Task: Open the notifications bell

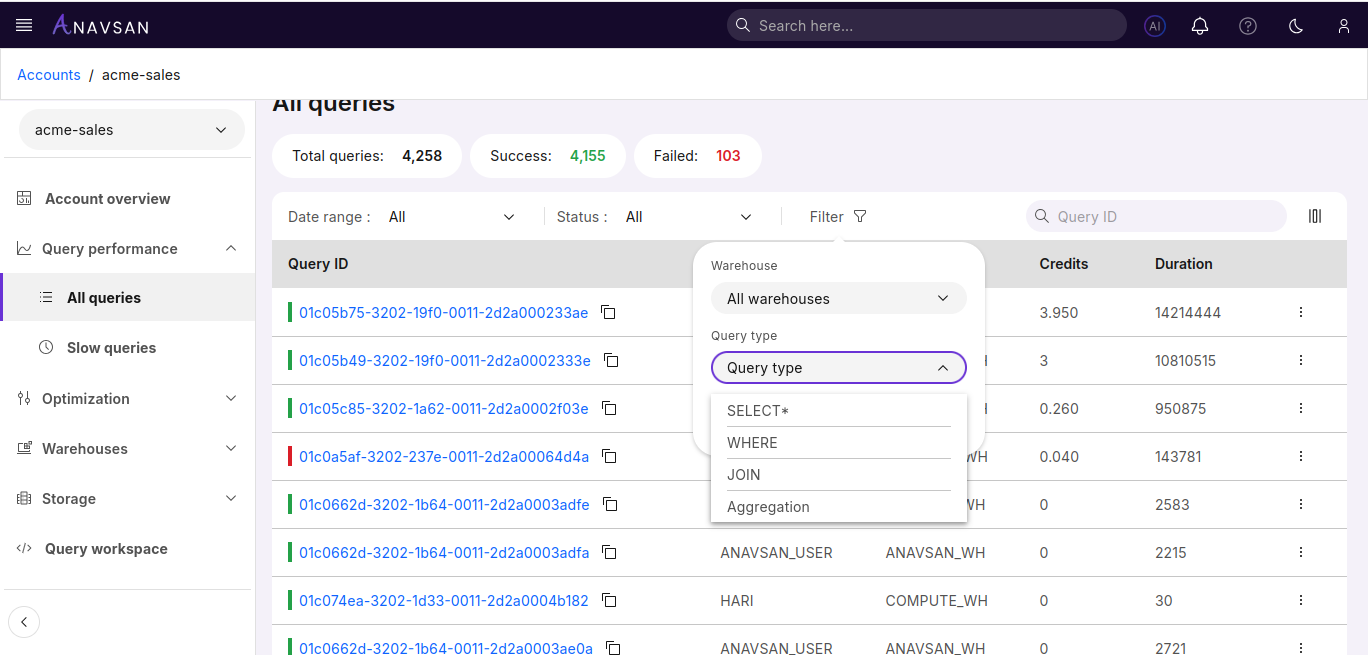Action: [x=1200, y=26]
